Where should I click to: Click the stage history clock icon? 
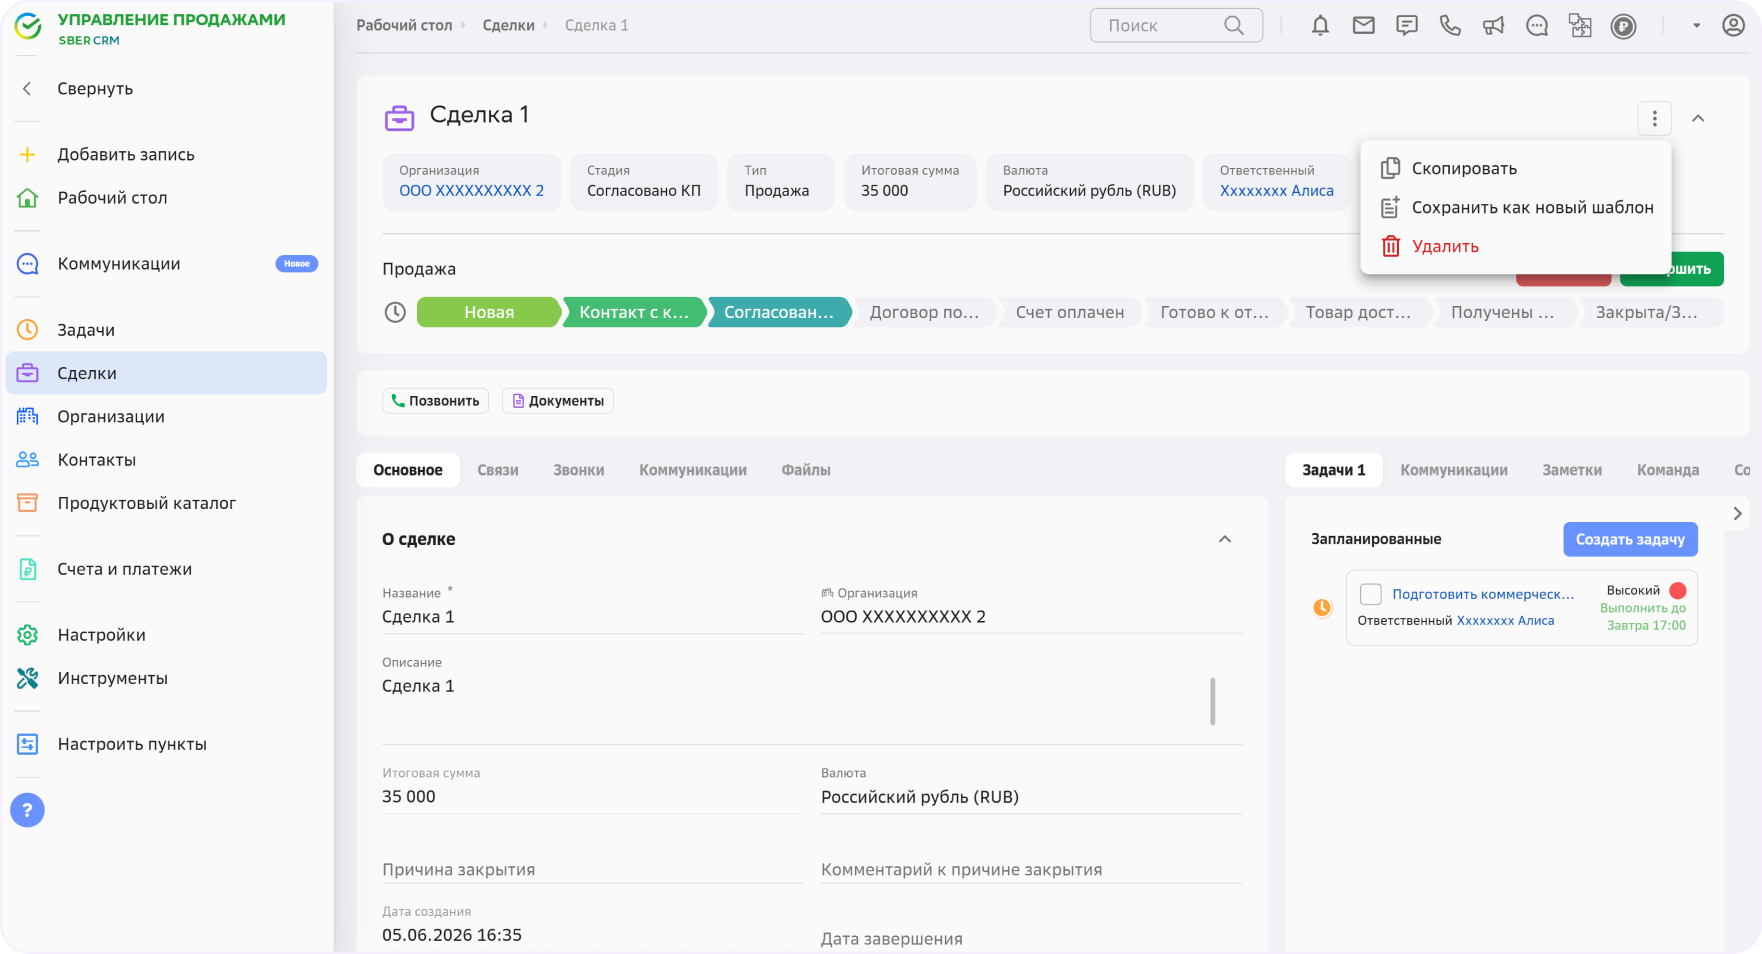coord(395,312)
